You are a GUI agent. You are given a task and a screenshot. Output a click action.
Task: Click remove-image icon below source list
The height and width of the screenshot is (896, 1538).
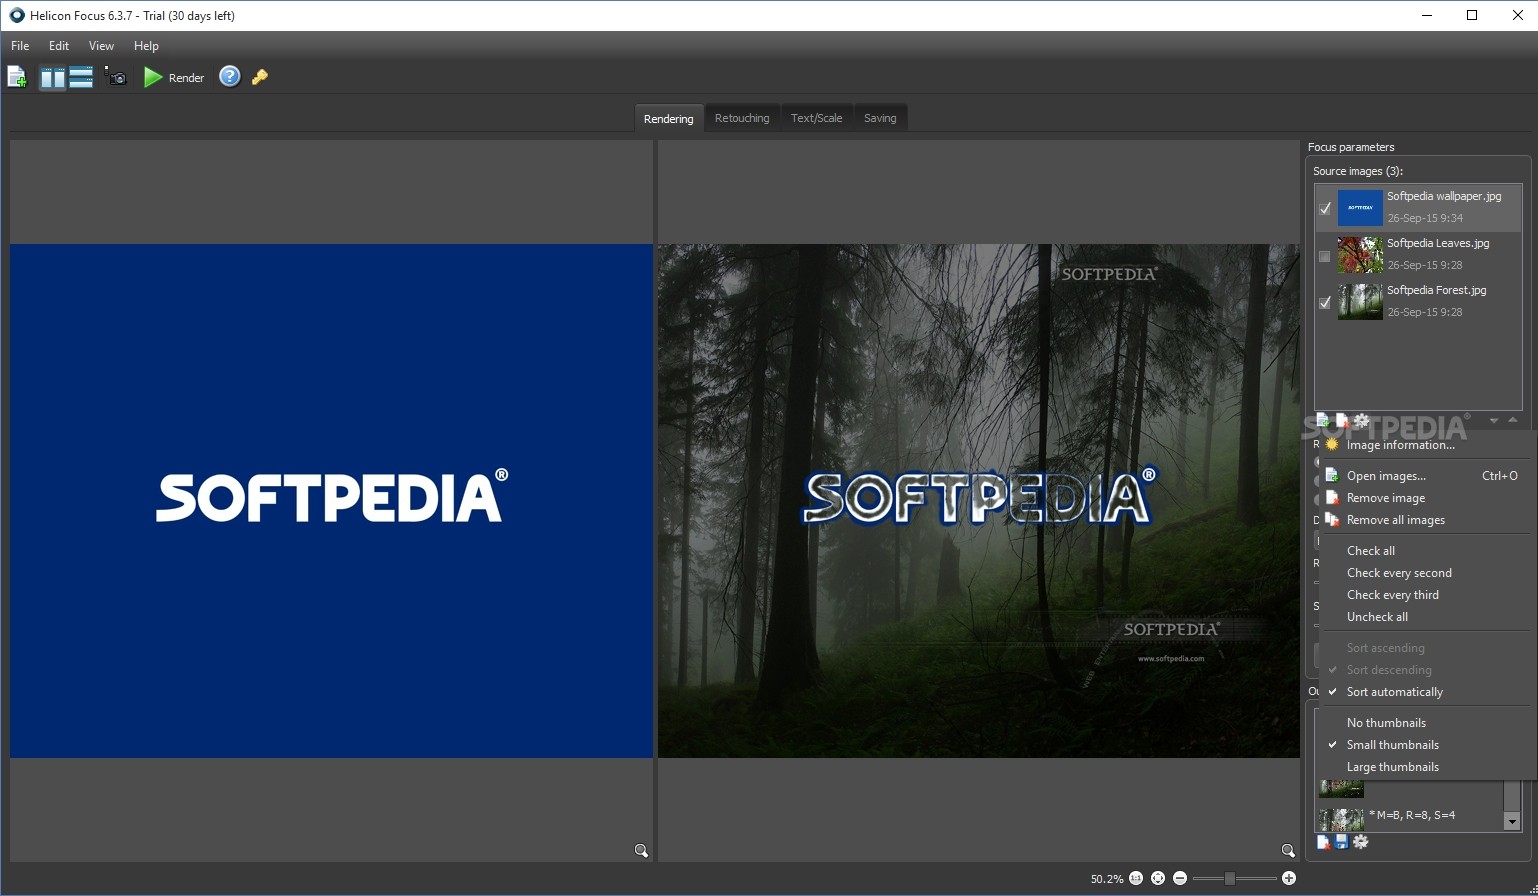(x=1342, y=421)
